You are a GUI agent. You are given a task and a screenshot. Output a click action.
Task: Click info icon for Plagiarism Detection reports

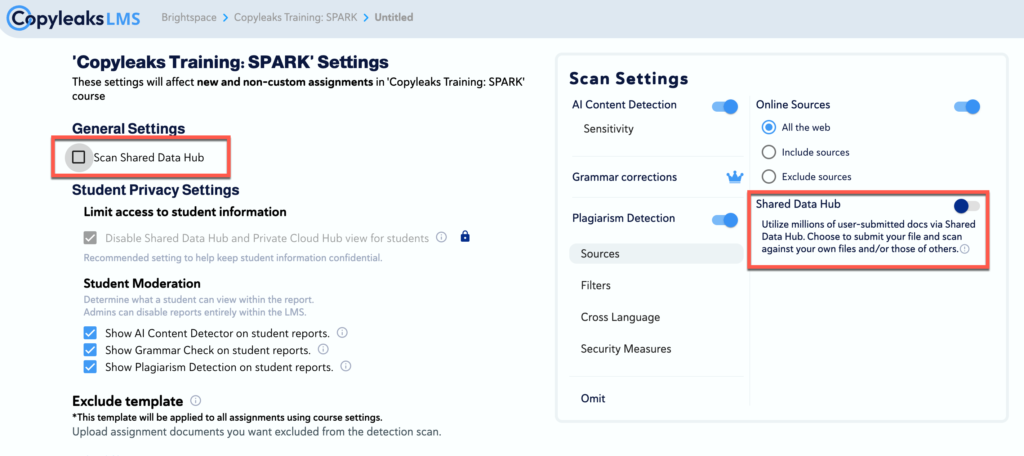tap(345, 367)
